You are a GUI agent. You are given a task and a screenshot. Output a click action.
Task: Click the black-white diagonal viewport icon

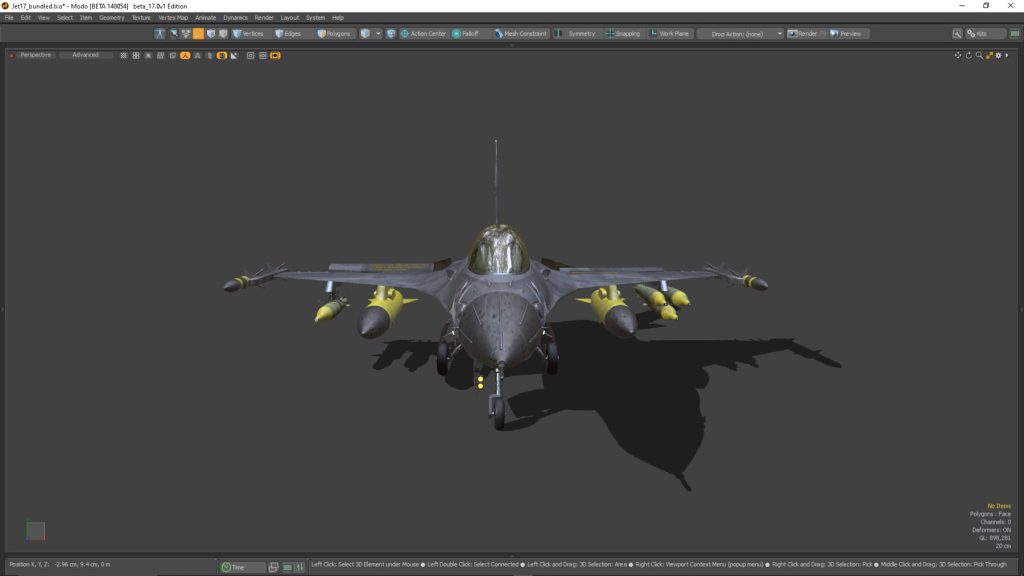234,56
